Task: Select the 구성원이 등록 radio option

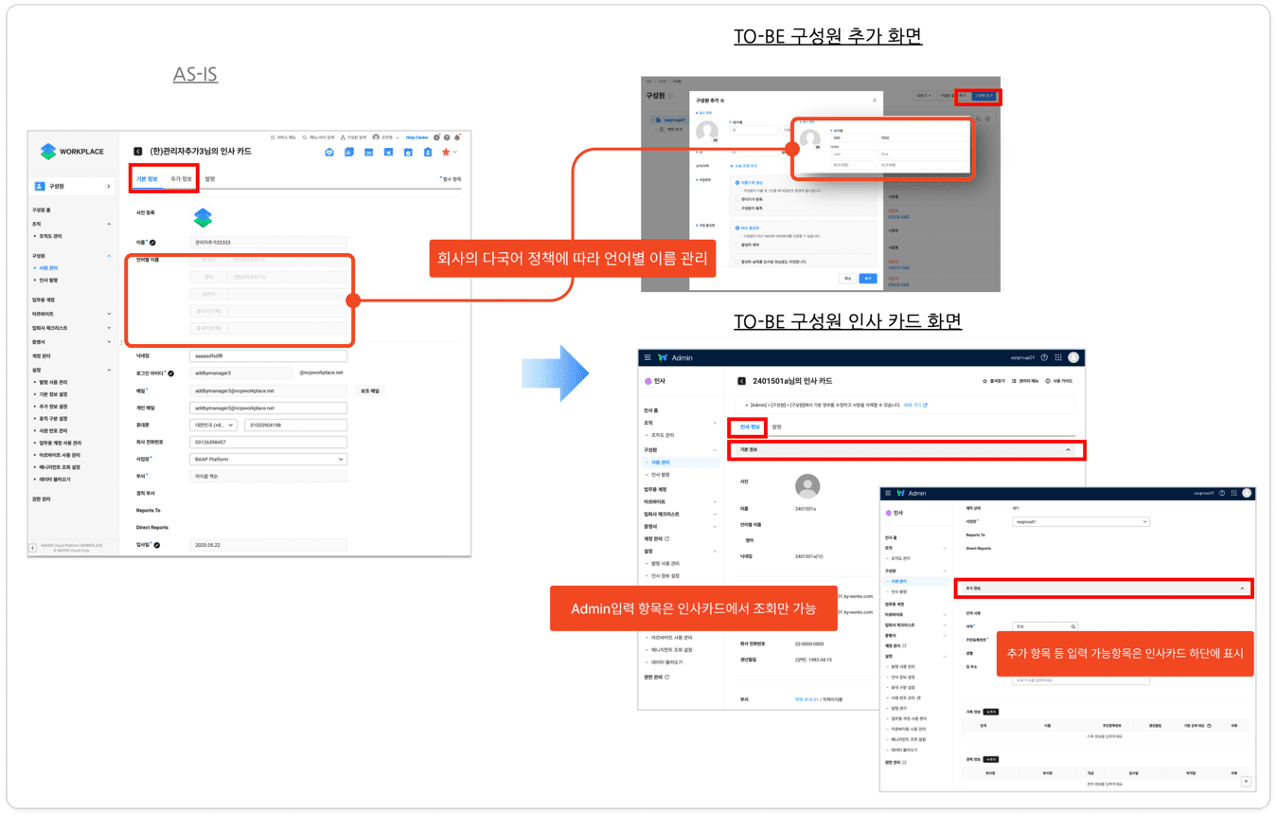Action: (737, 208)
